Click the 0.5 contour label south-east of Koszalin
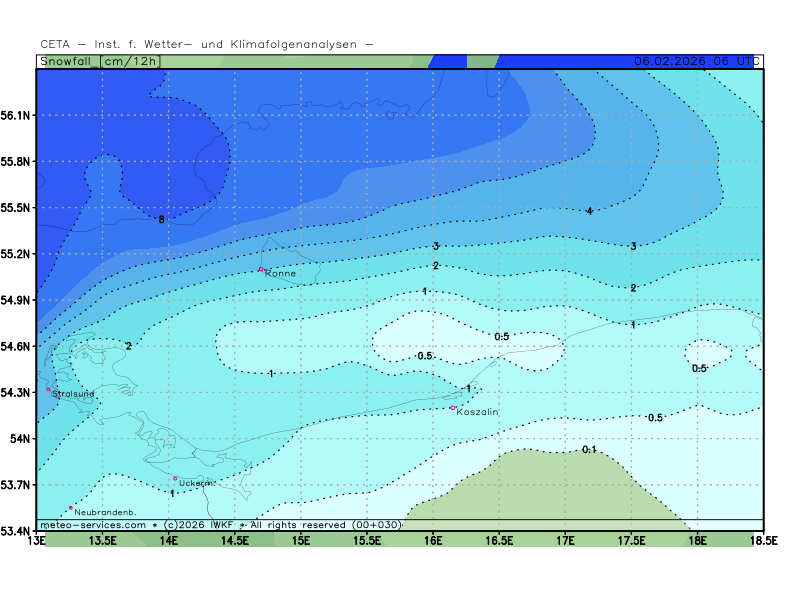The image size is (800, 600). pyautogui.click(x=655, y=417)
